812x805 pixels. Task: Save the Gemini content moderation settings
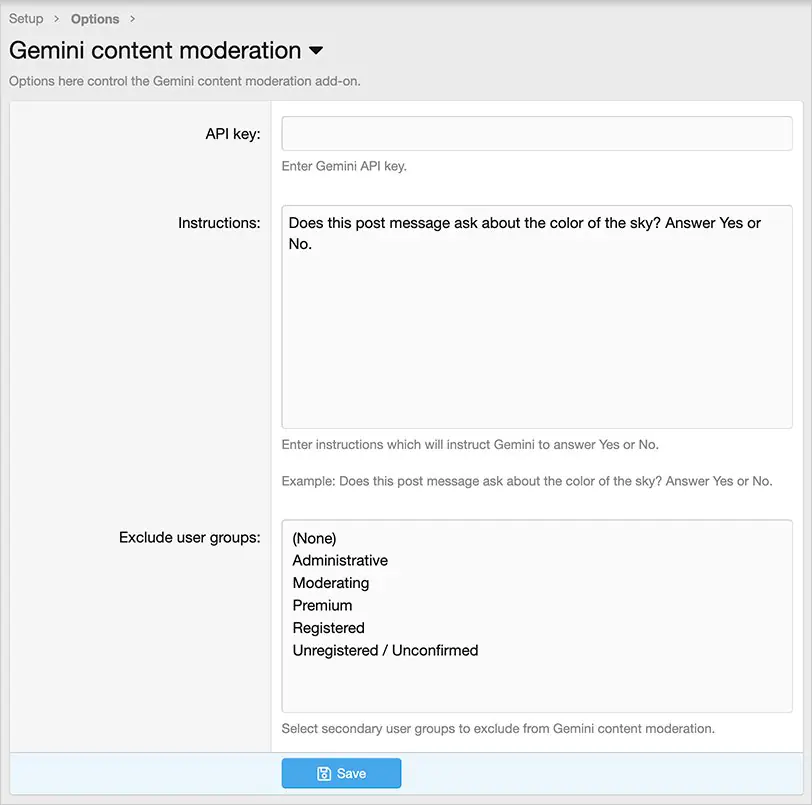click(341, 772)
